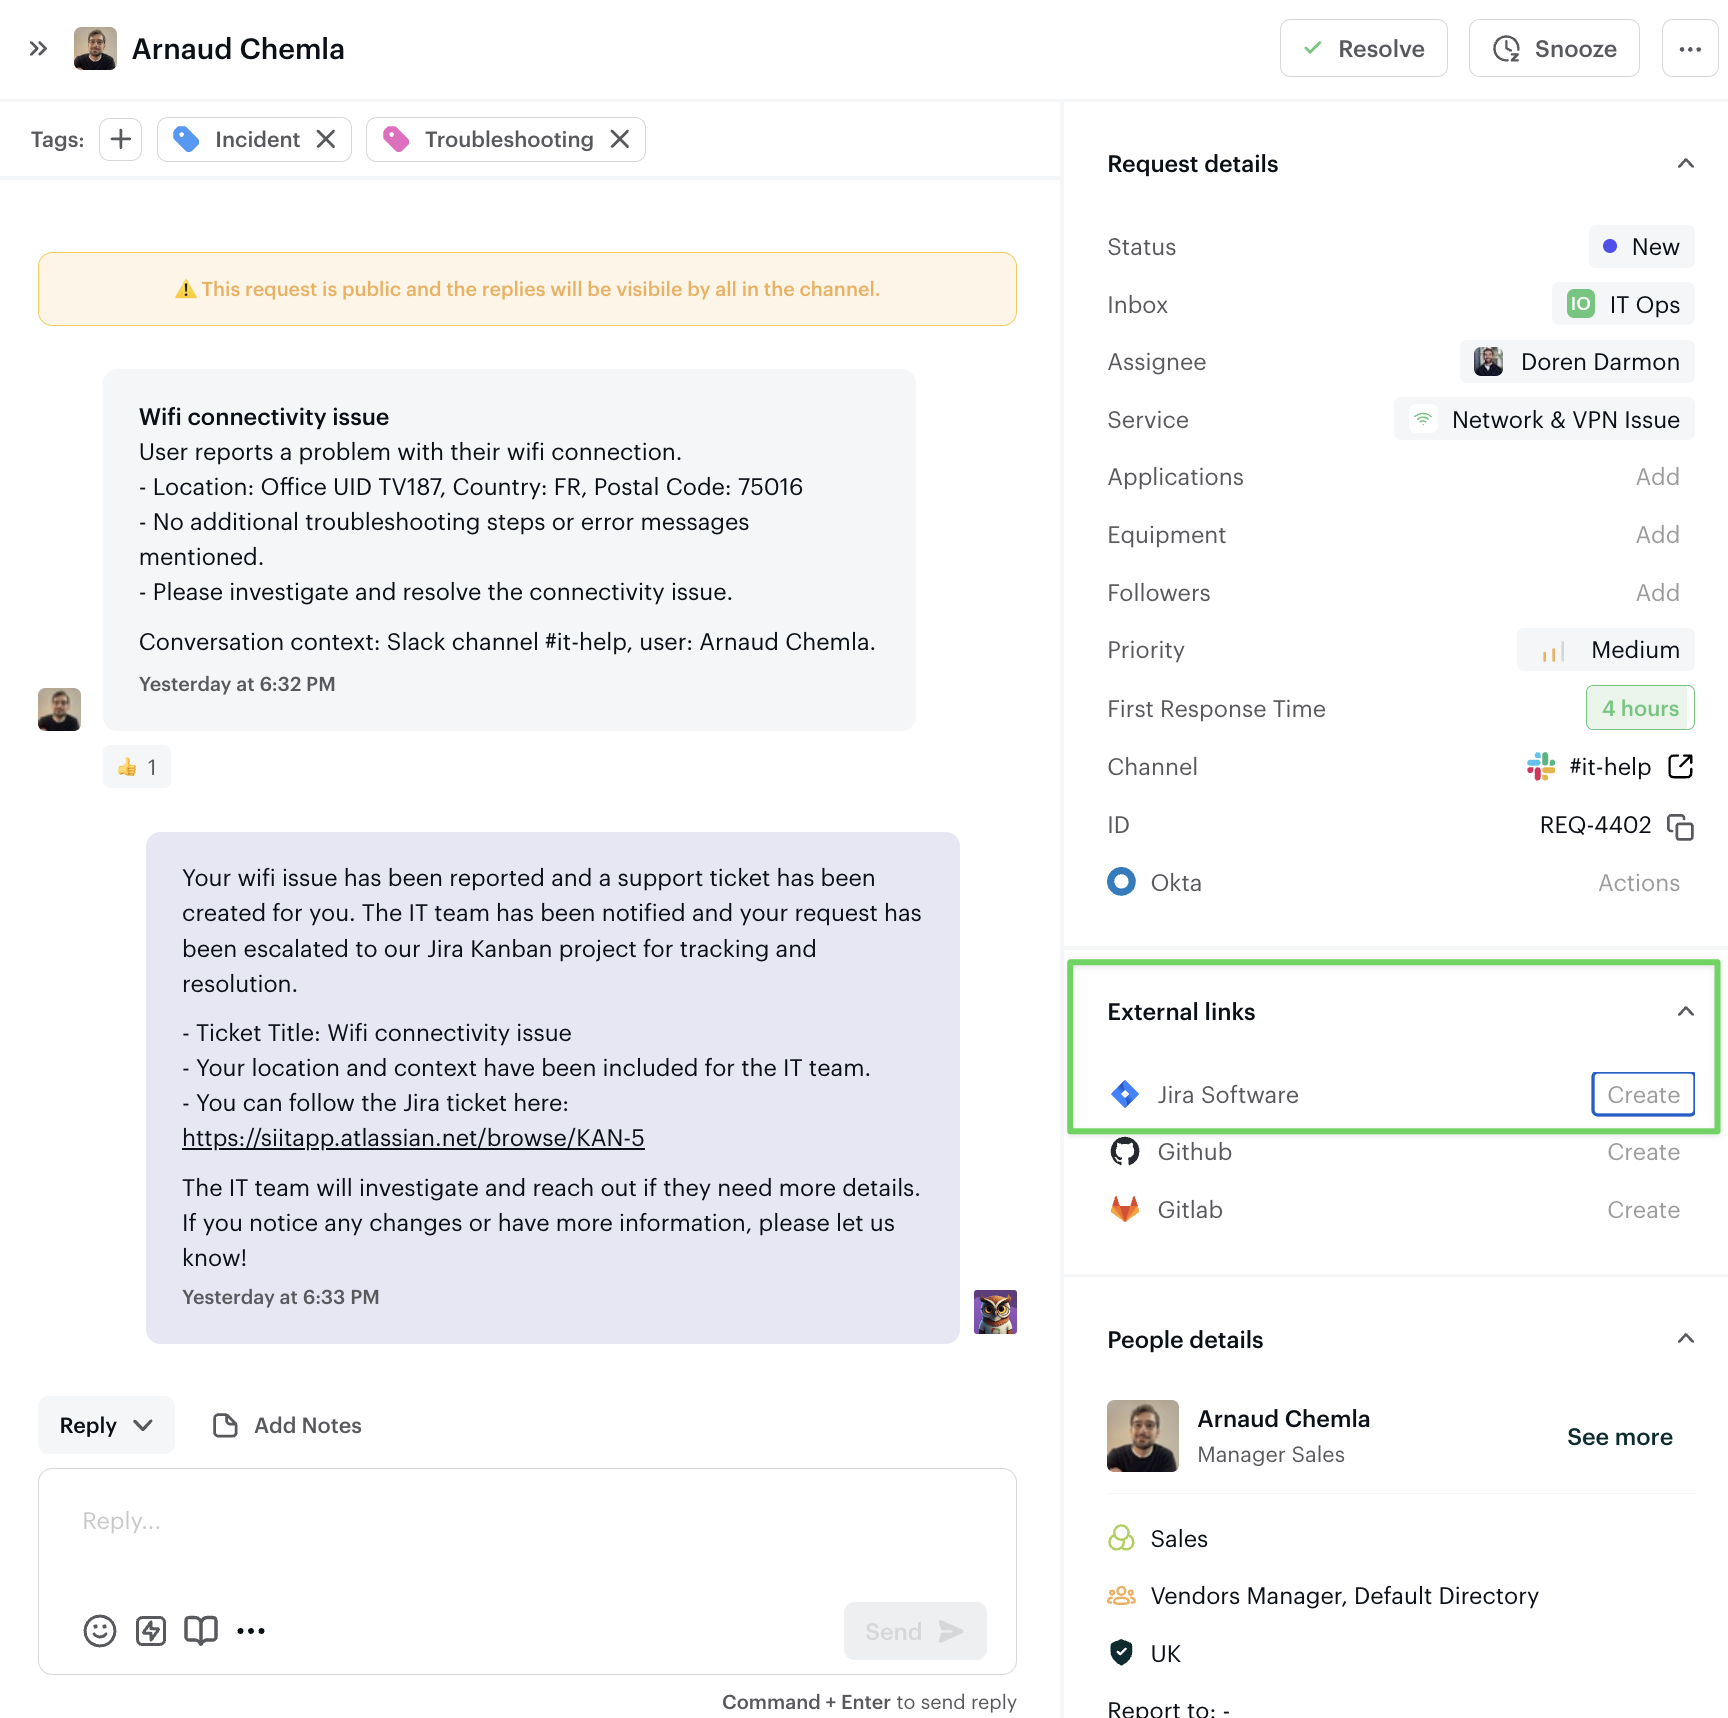Remove the Incident tag
This screenshot has height=1718, width=1728.
[326, 139]
